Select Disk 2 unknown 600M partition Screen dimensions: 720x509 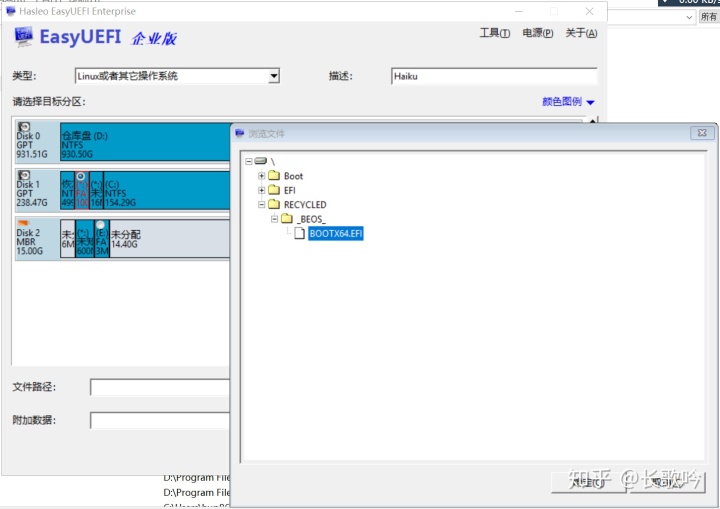click(84, 239)
